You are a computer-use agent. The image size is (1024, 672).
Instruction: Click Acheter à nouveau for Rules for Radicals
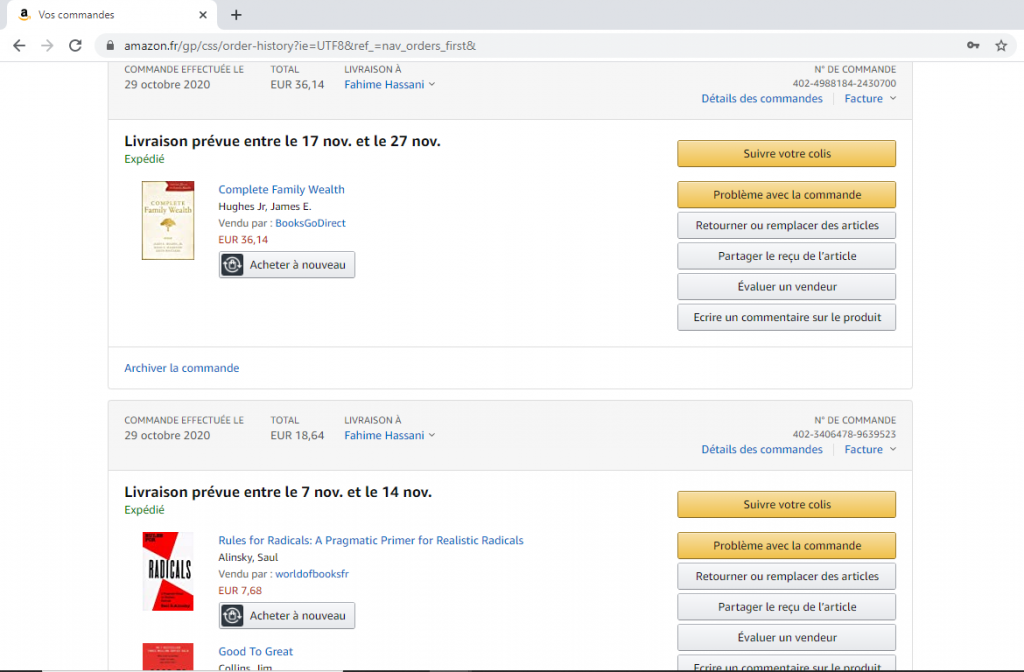[x=287, y=616]
